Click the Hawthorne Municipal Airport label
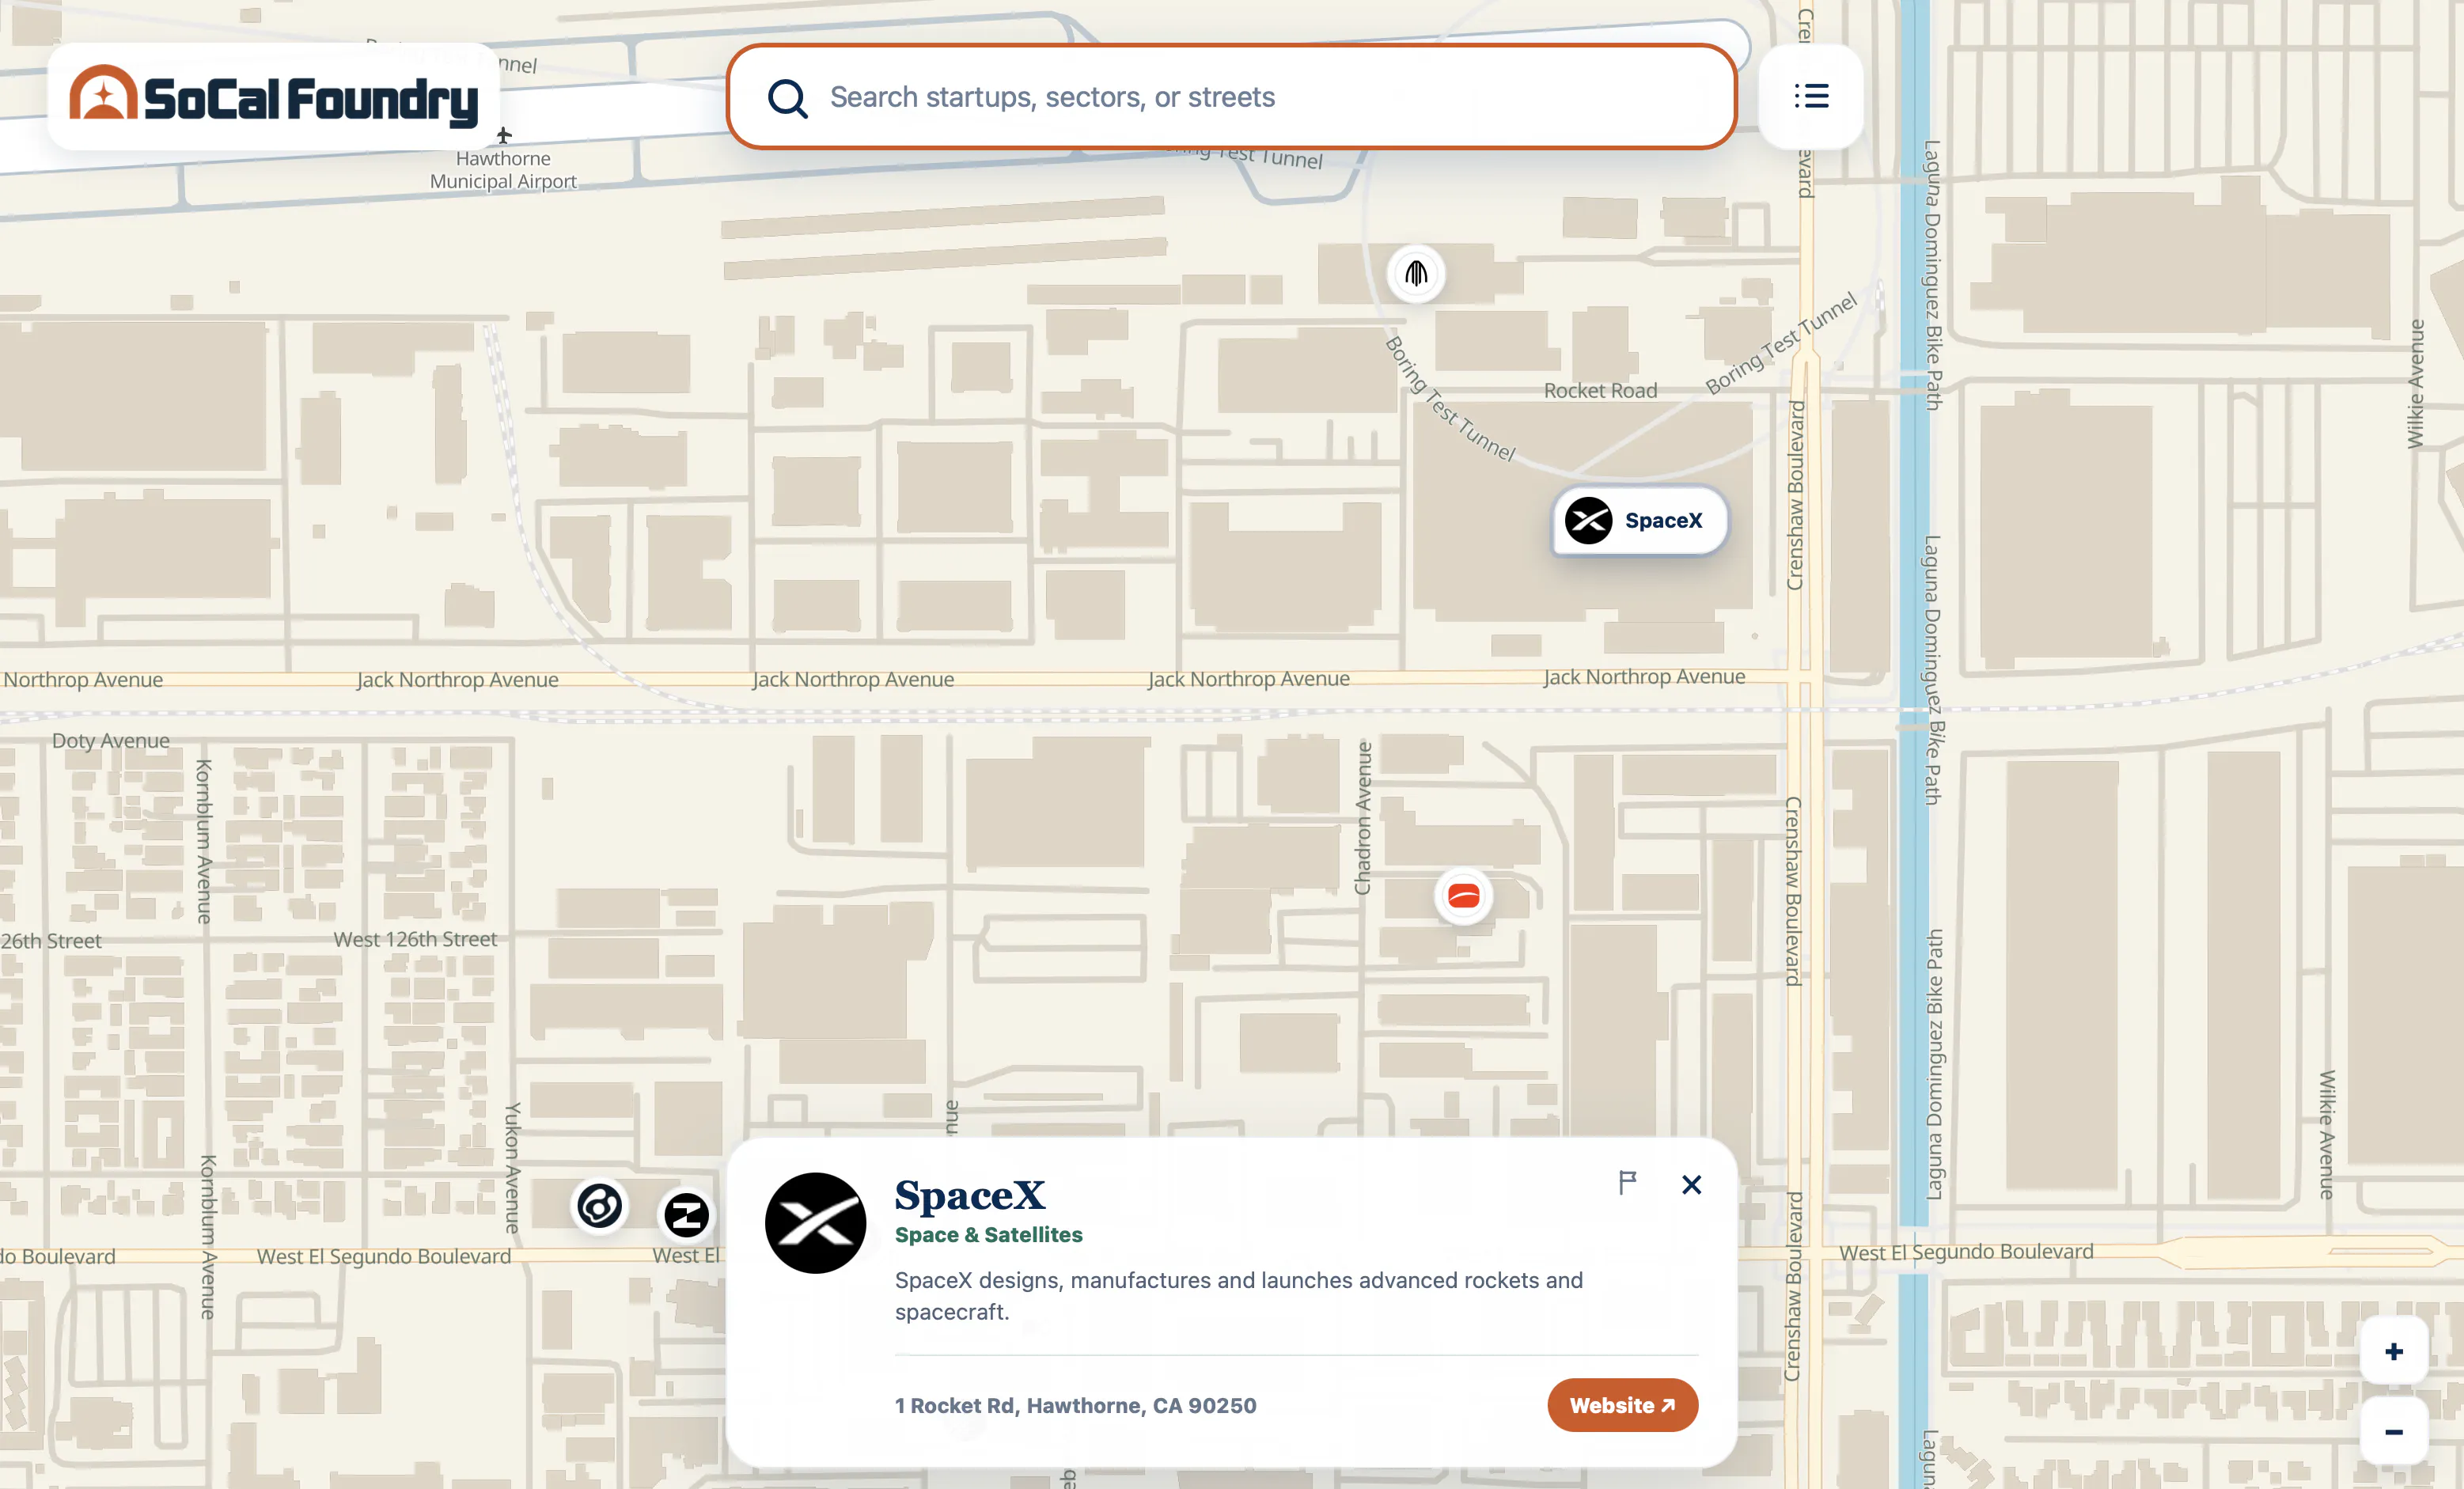Image resolution: width=2464 pixels, height=1489 pixels. (x=503, y=169)
